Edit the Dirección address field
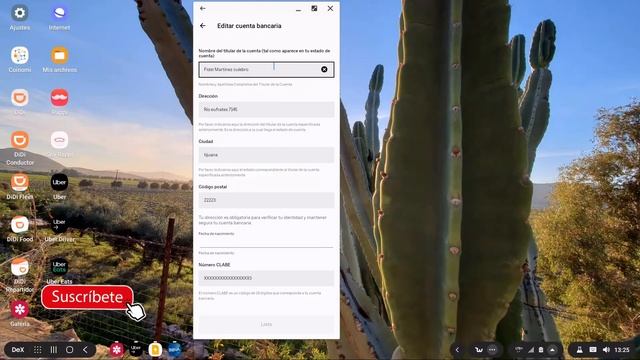Image resolution: width=640 pixels, height=360 pixels. 266,109
